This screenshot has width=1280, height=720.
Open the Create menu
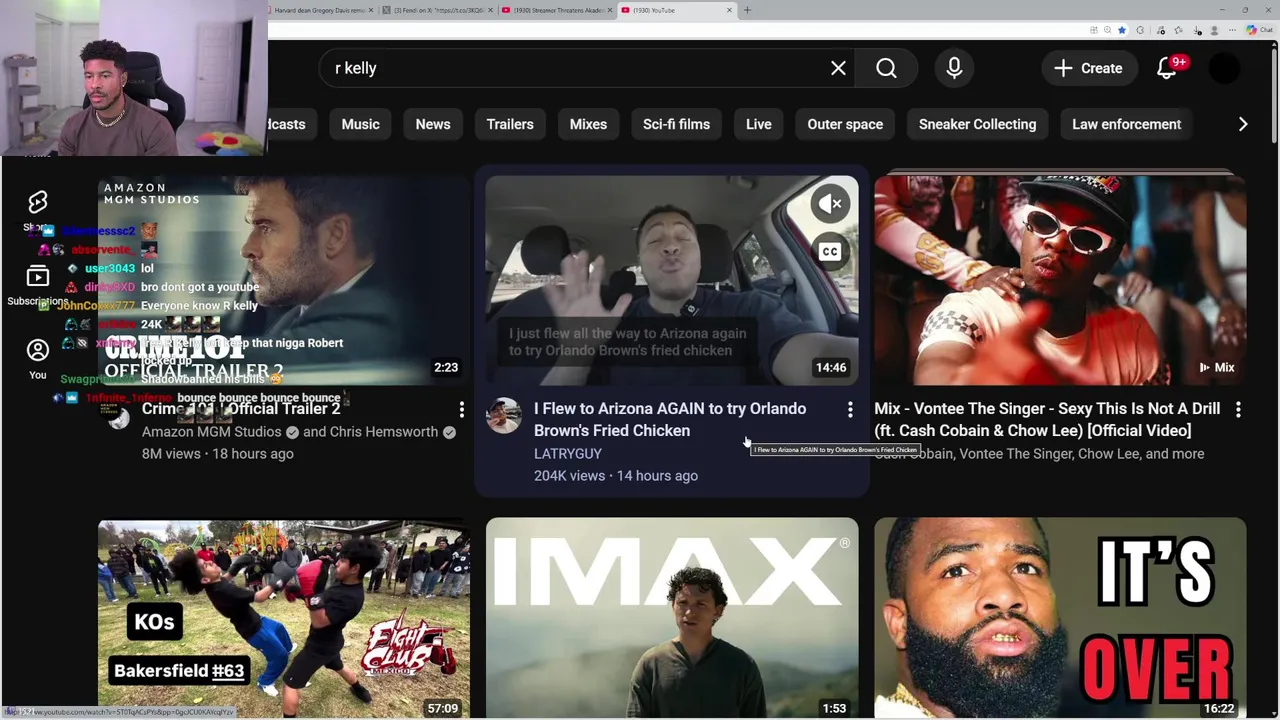1088,68
